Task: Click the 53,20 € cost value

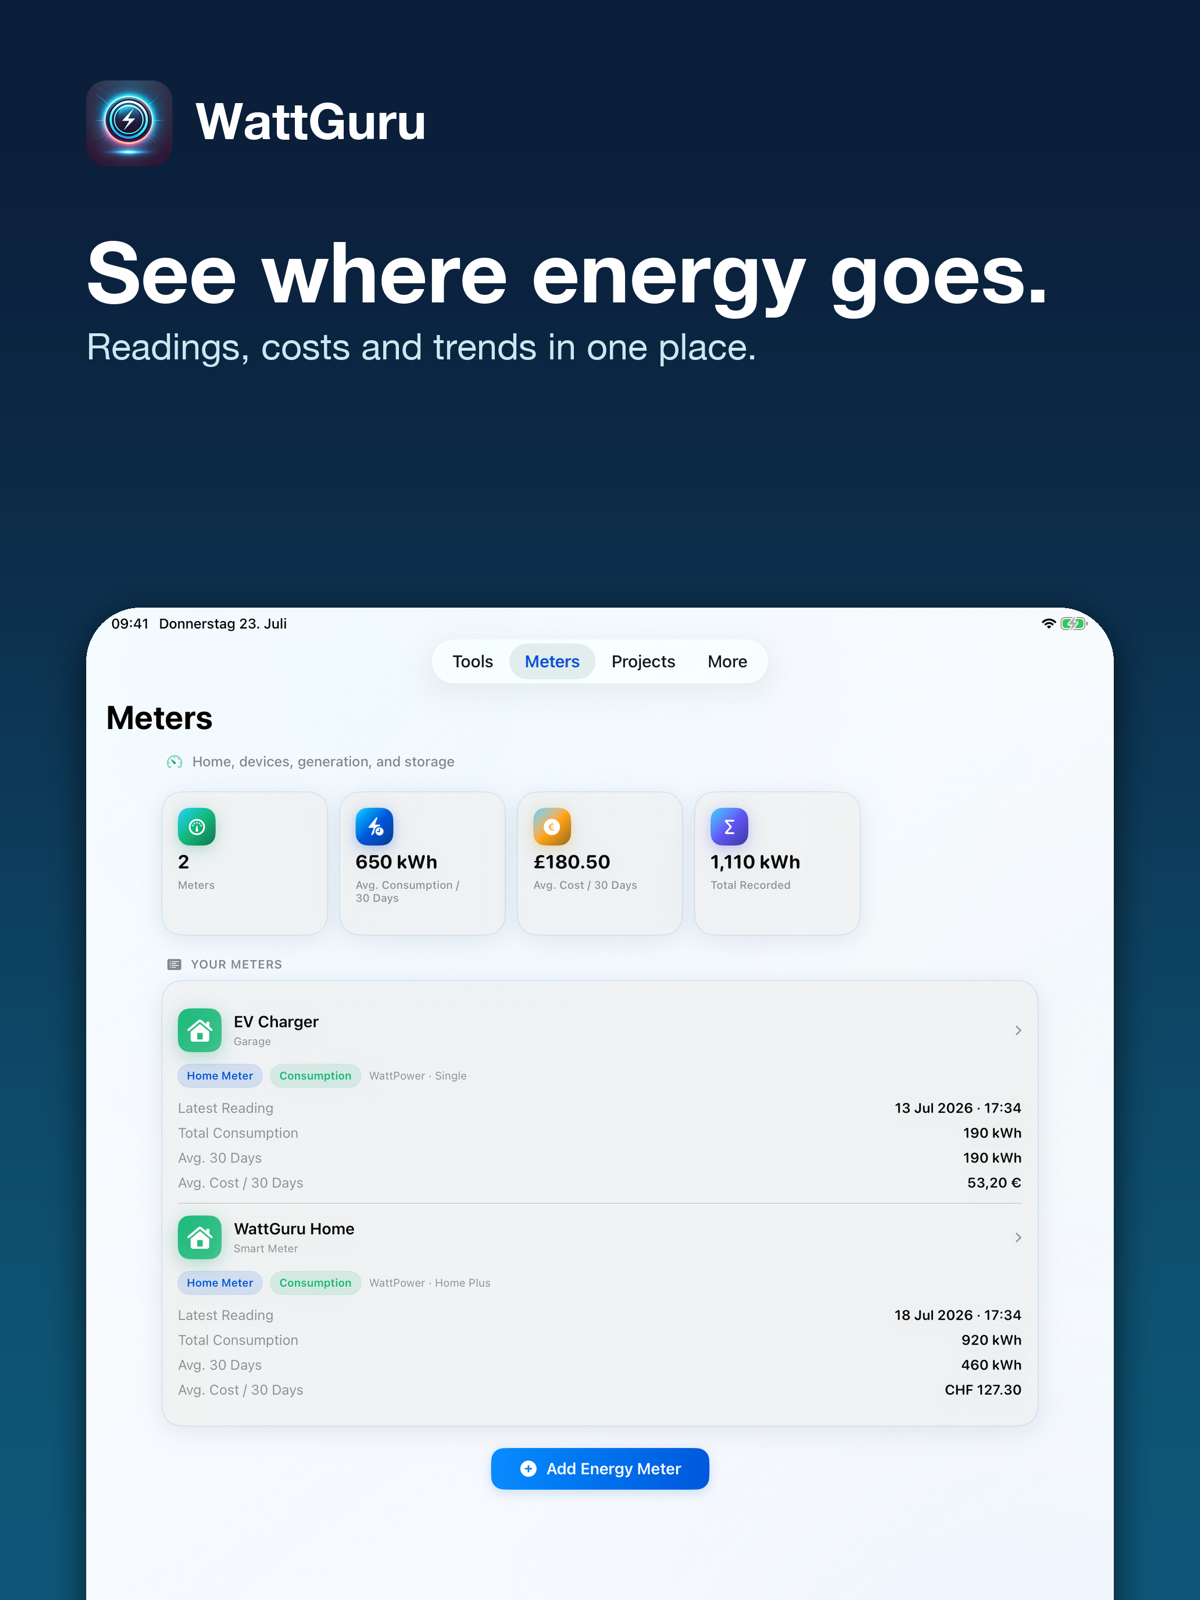Action: [994, 1183]
